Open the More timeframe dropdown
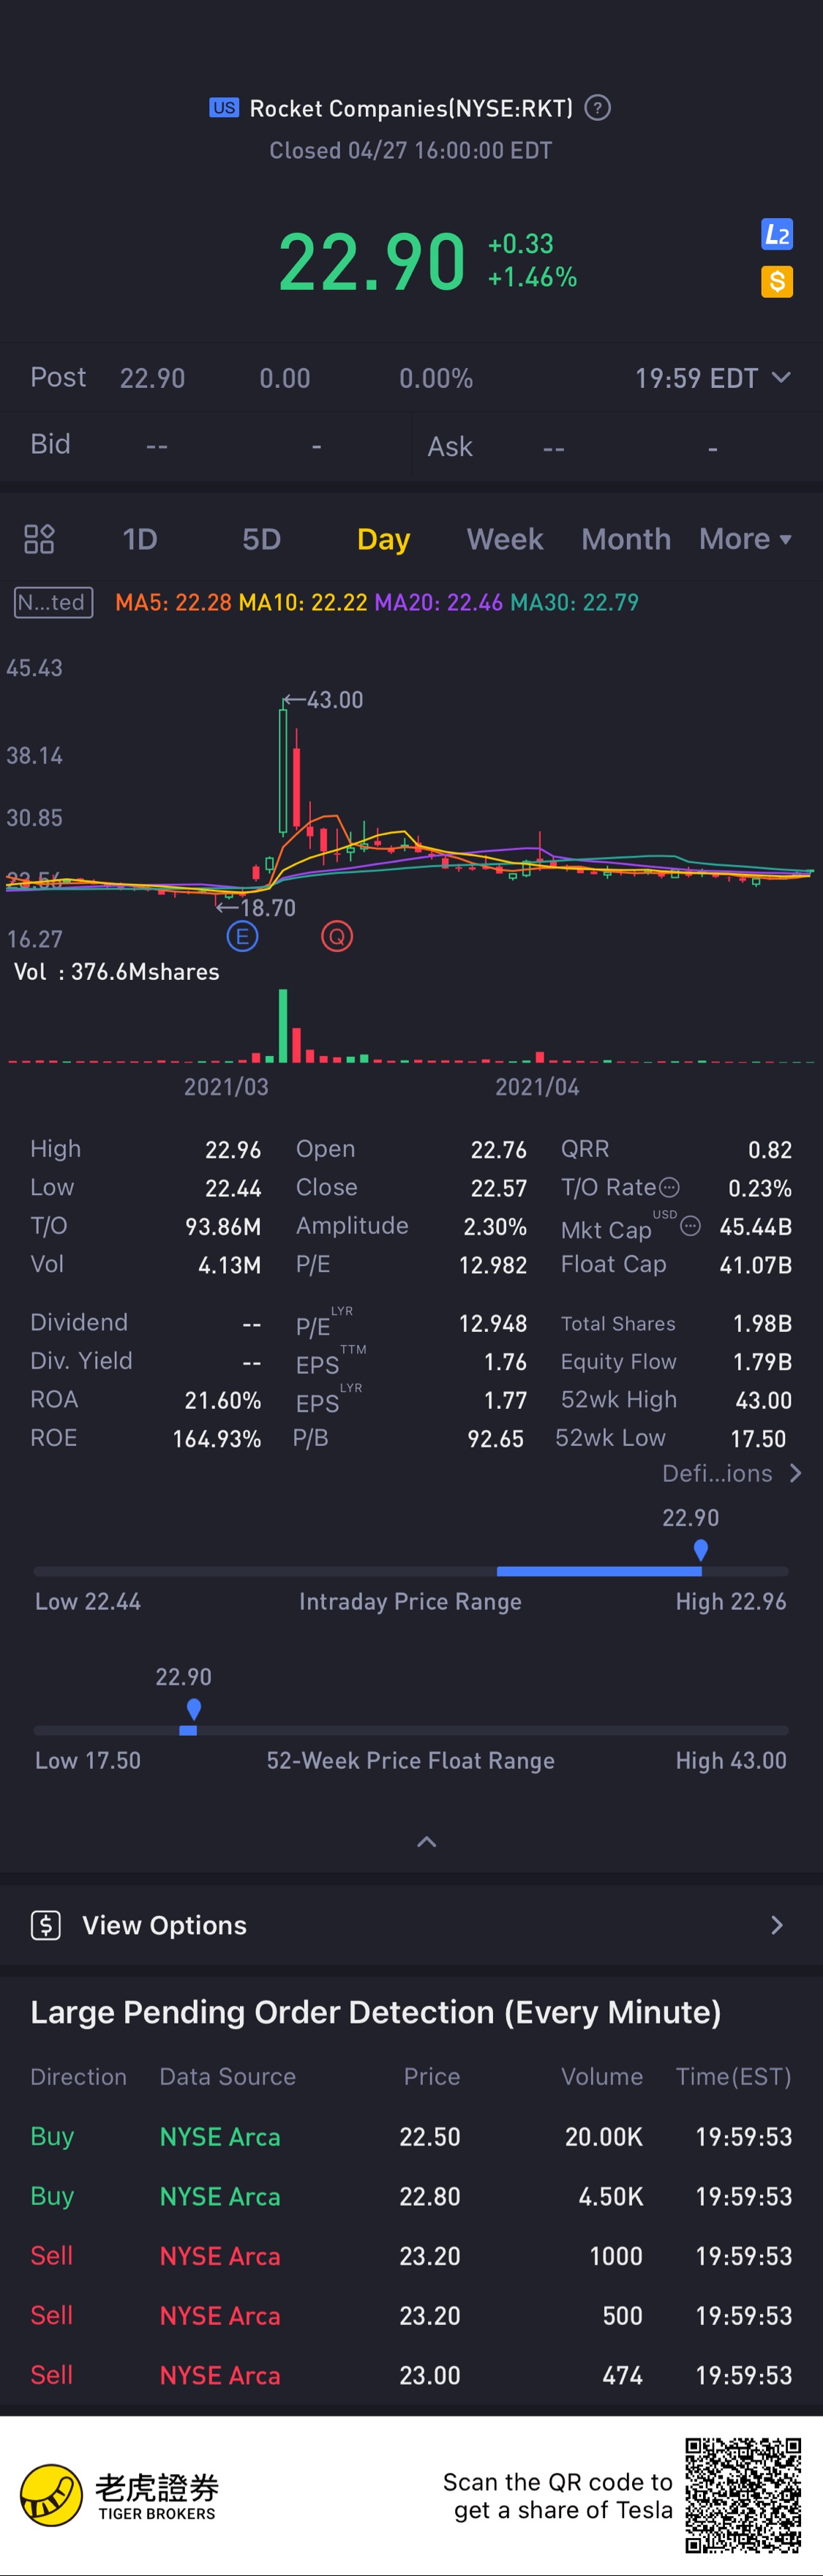Viewport: 823px width, 2576px height. click(x=745, y=539)
